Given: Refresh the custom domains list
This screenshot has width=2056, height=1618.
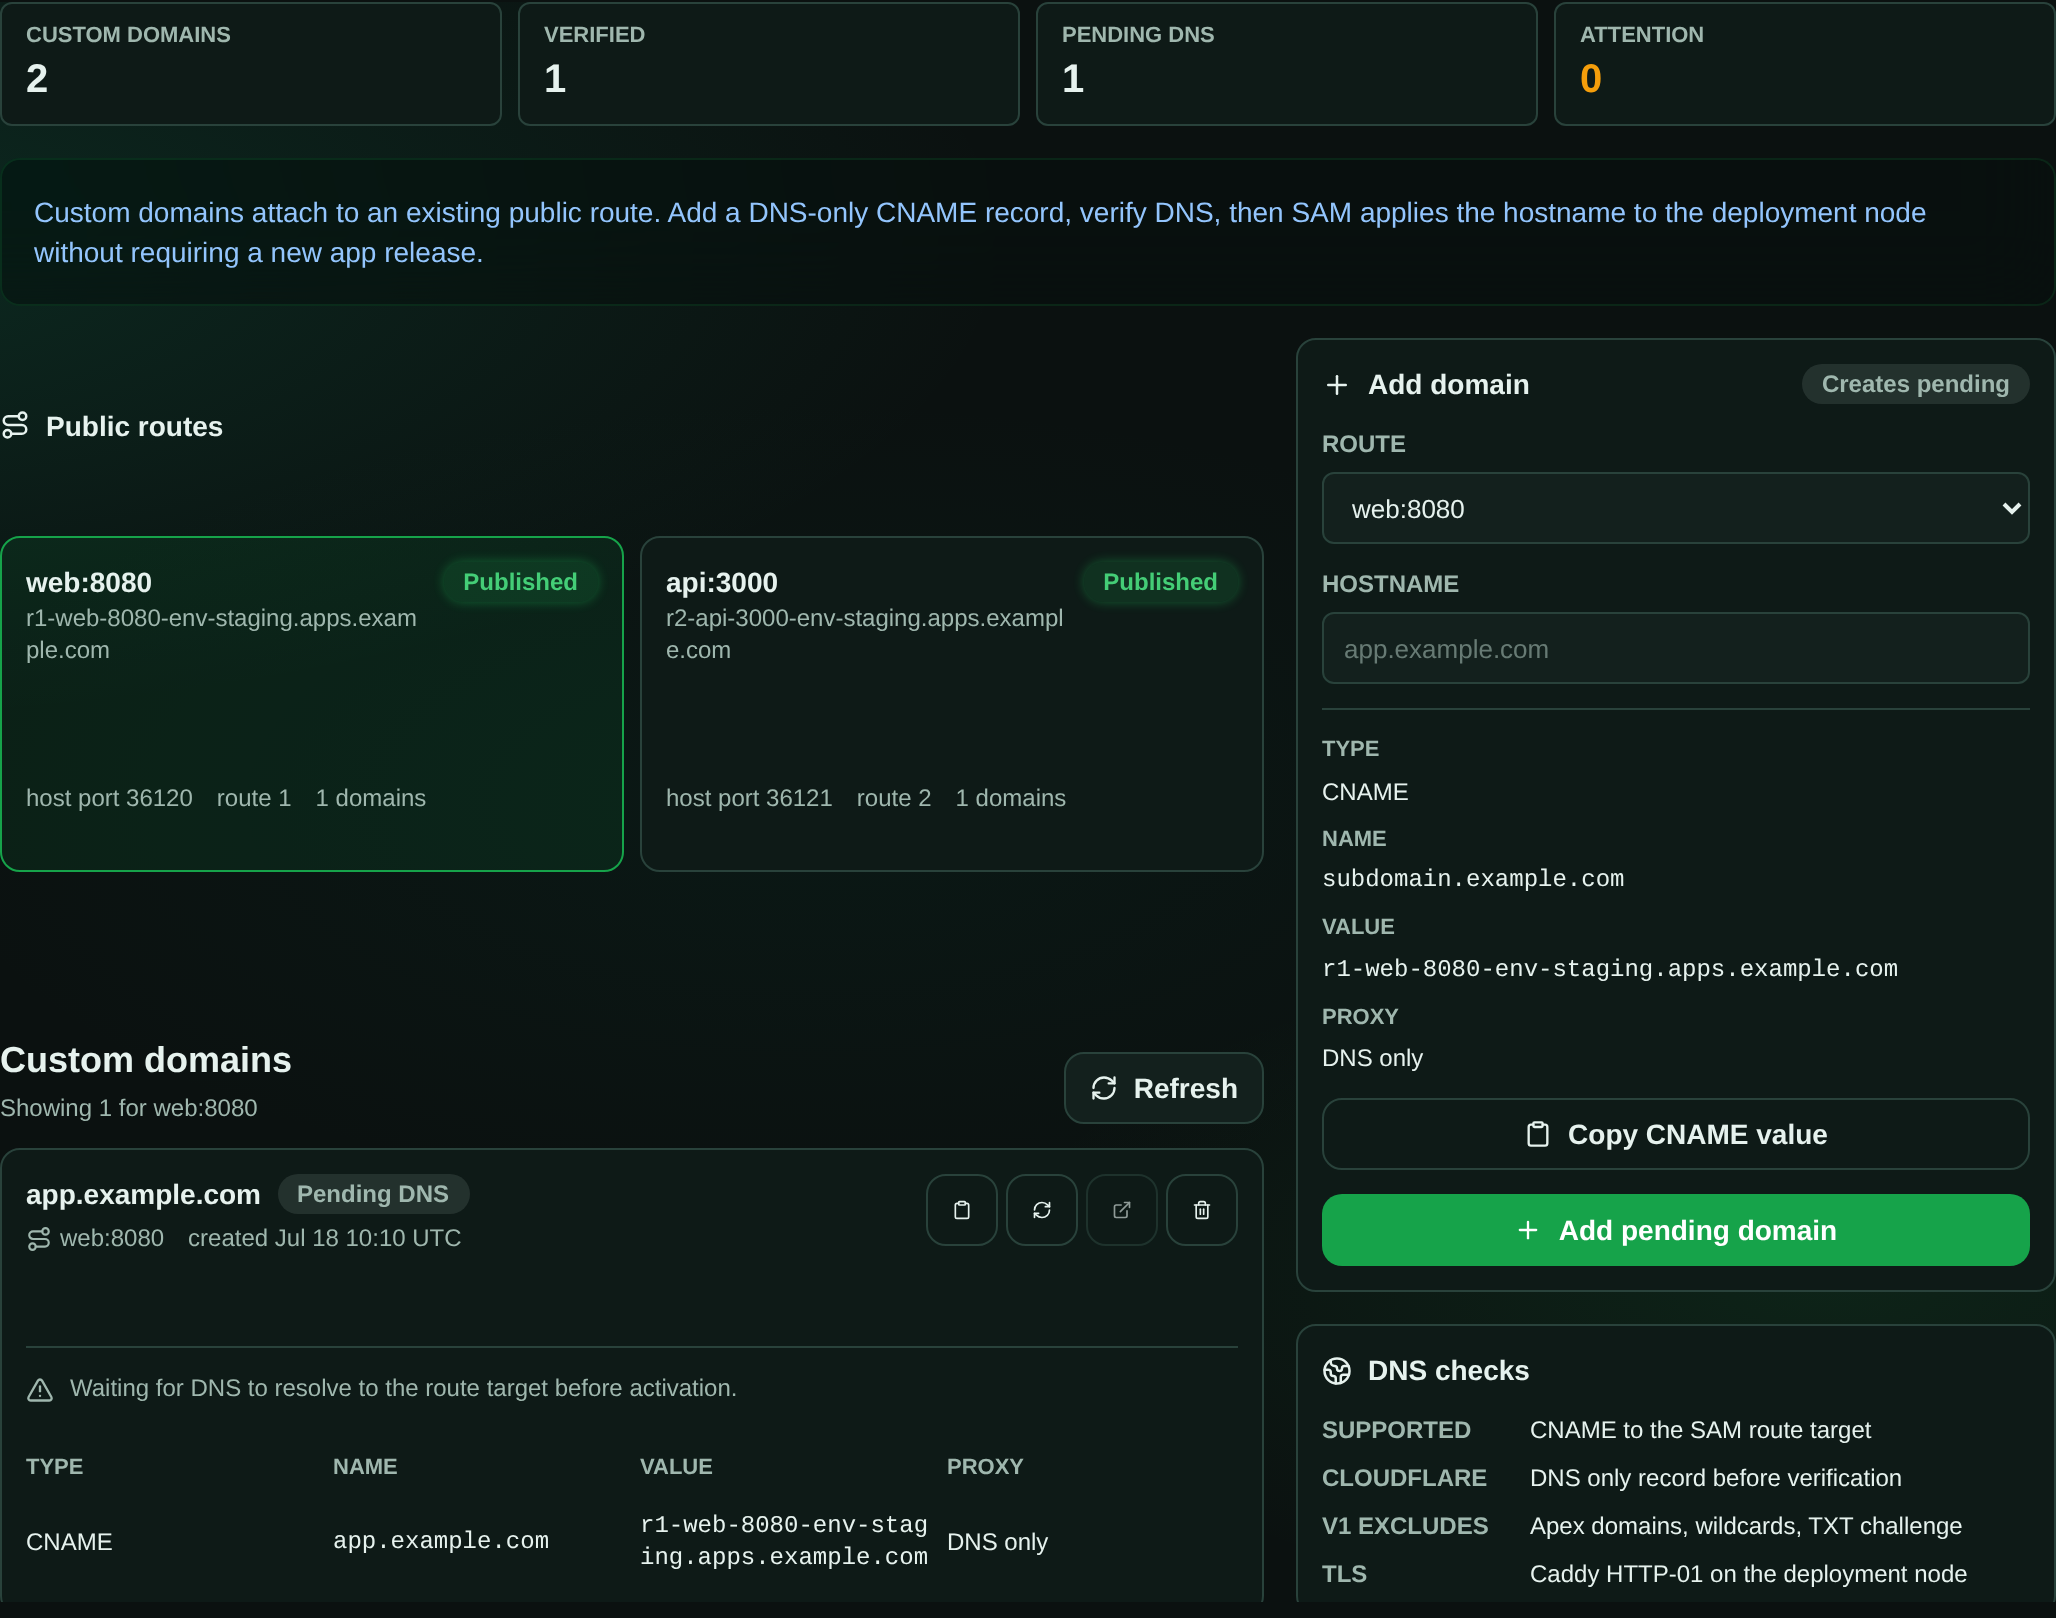Looking at the screenshot, I should coord(1163,1089).
